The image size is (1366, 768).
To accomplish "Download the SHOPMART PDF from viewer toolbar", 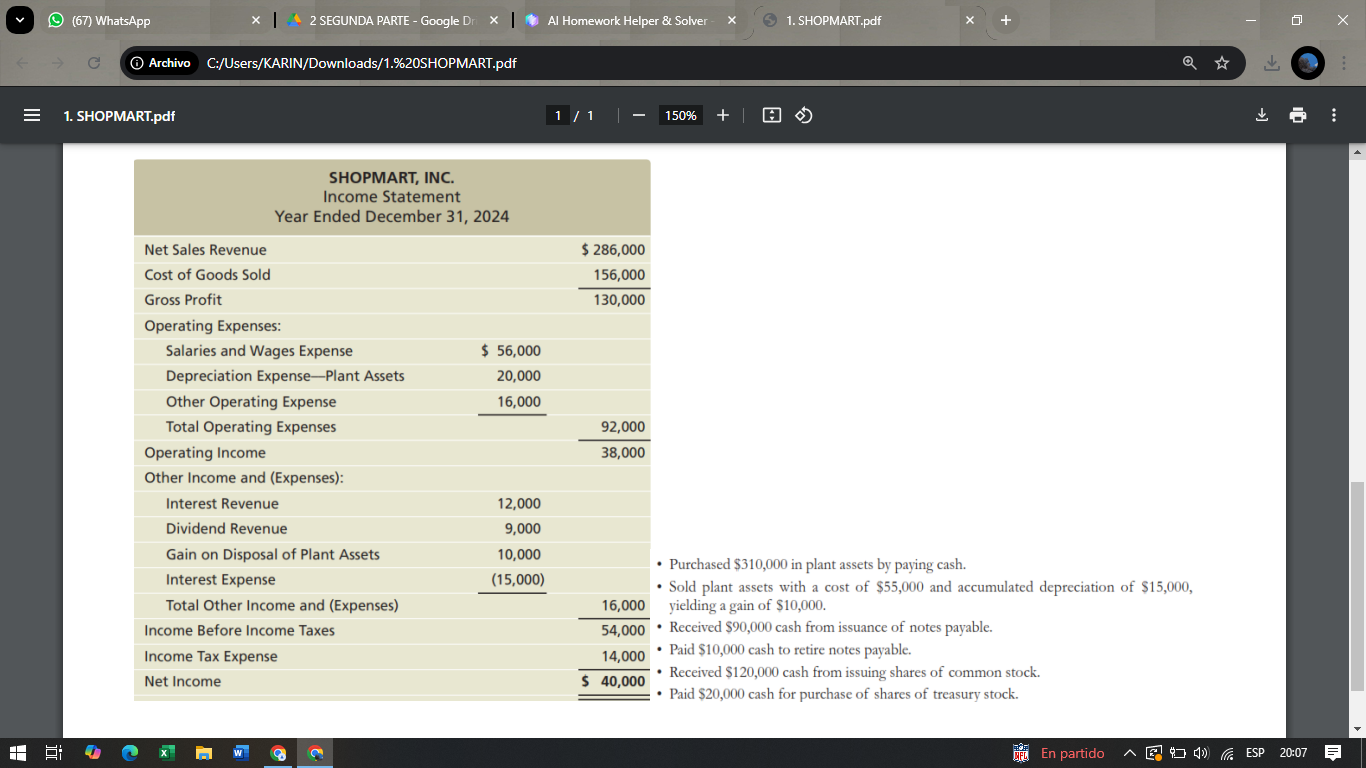I will tap(1262, 115).
